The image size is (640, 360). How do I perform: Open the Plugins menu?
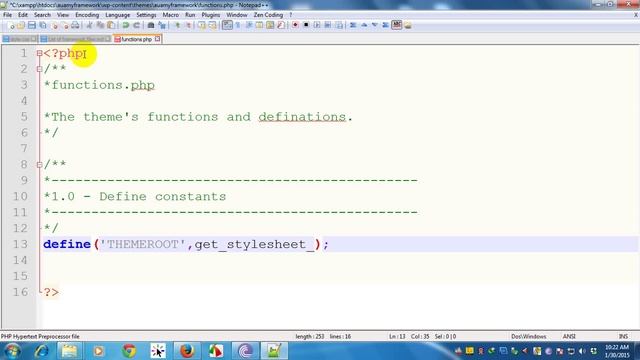tap(211, 15)
